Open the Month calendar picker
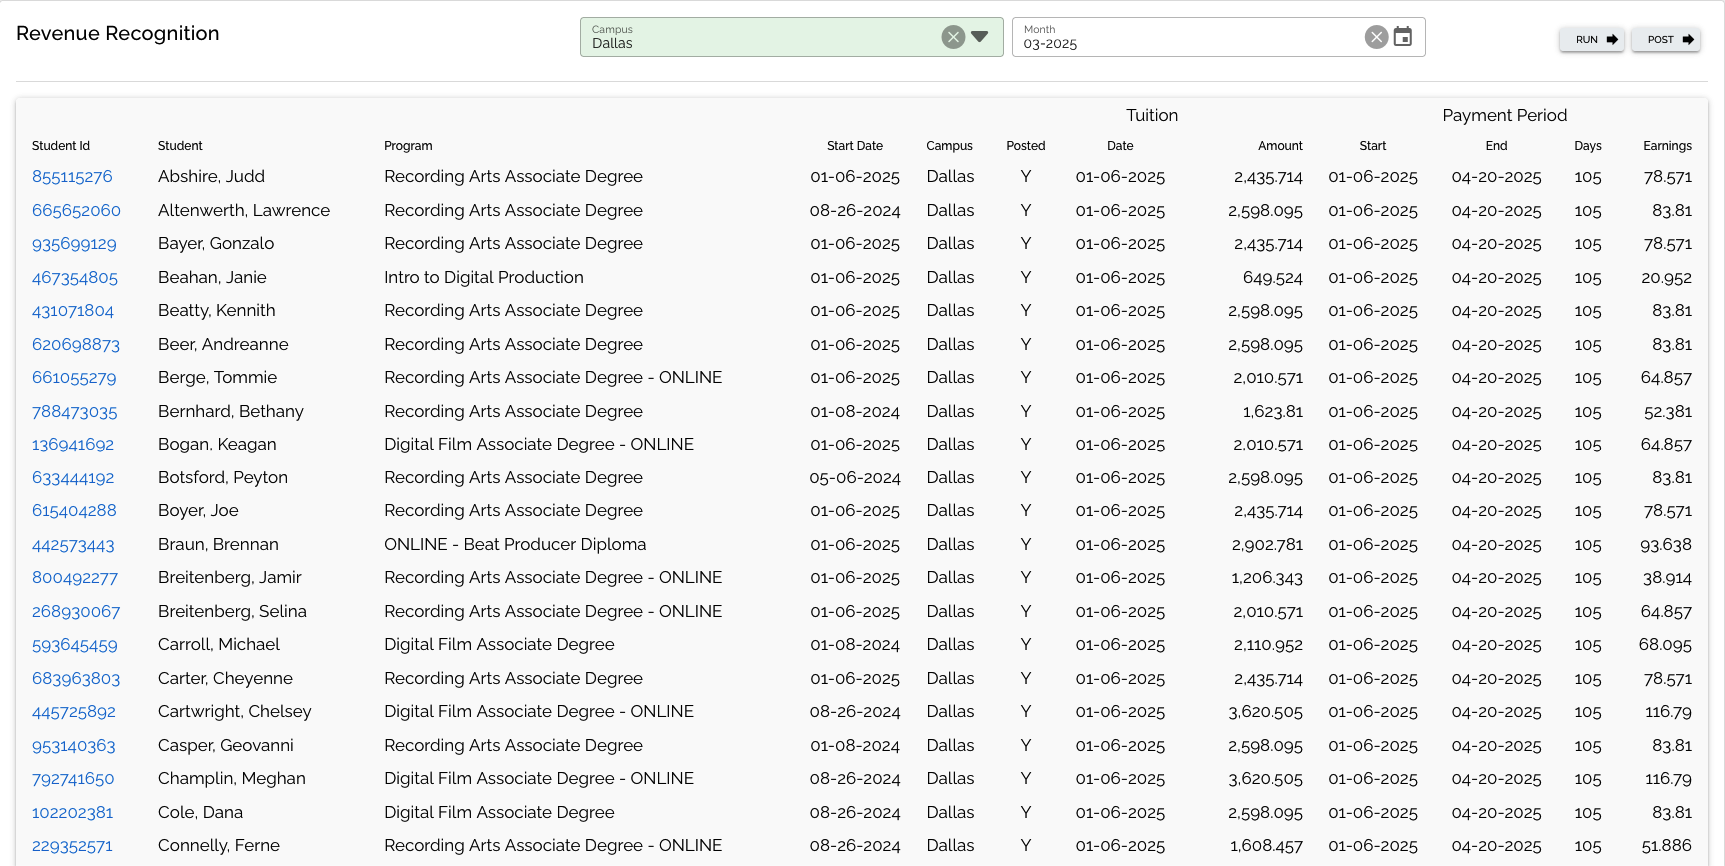This screenshot has height=866, width=1725. [1403, 37]
